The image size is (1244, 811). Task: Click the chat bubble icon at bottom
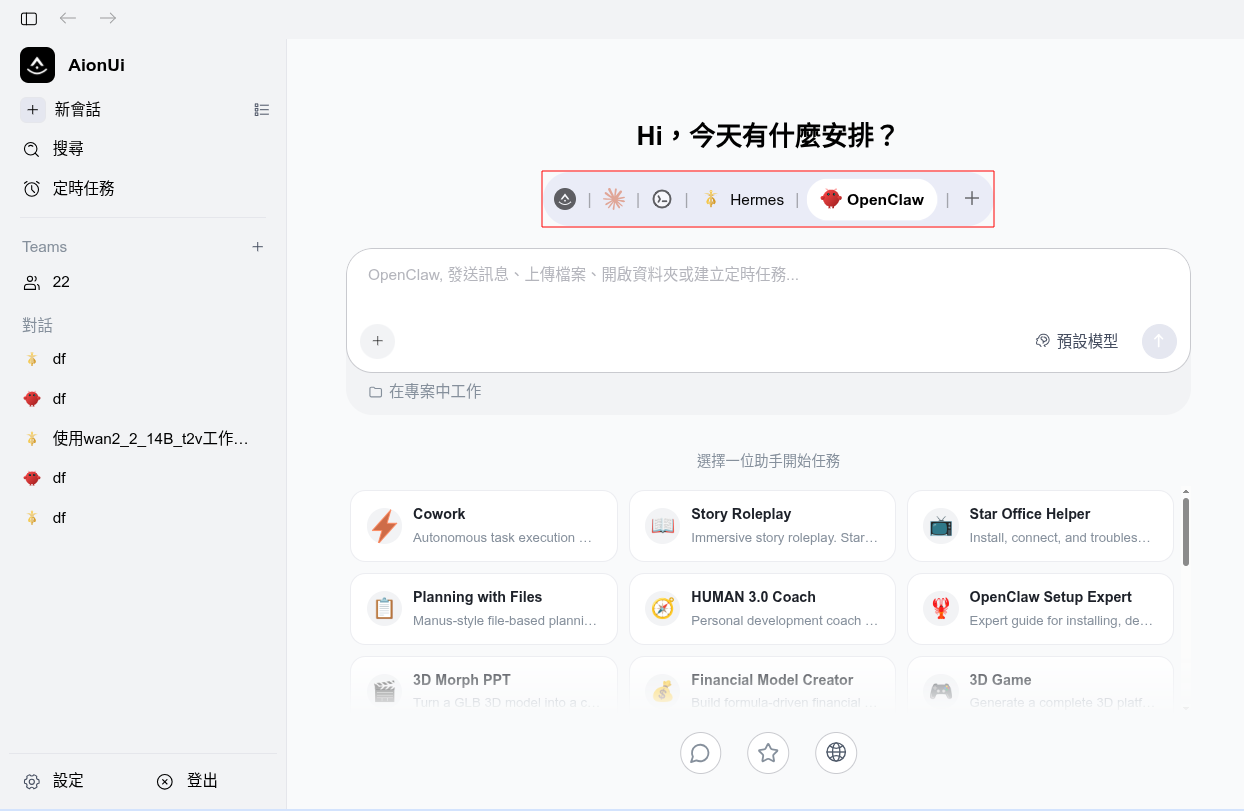[700, 753]
